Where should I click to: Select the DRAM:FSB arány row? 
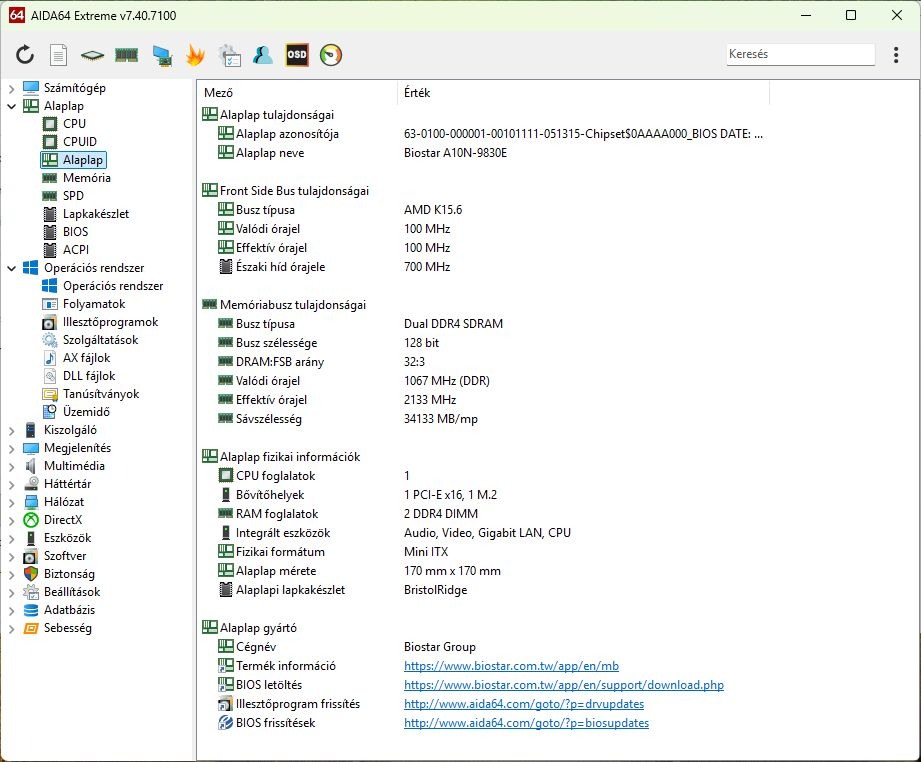(482, 362)
